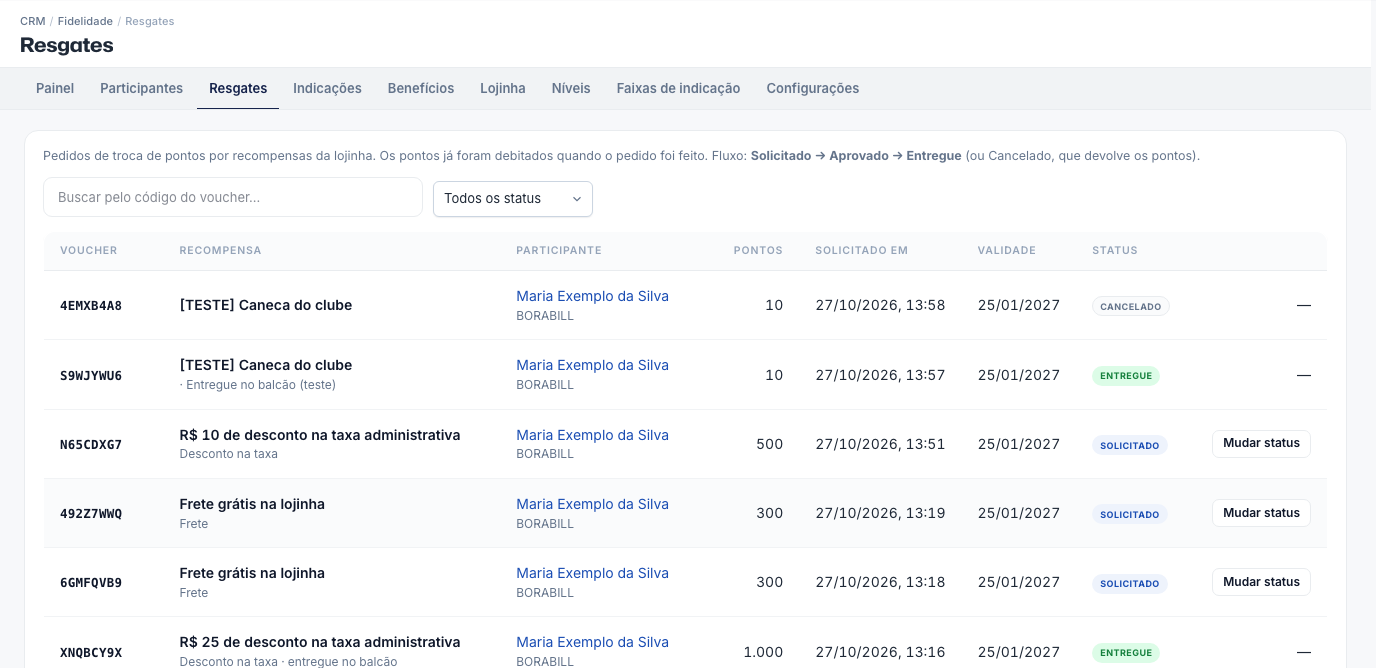Open the Níveis tab
This screenshot has width=1376, height=668.
[571, 88]
